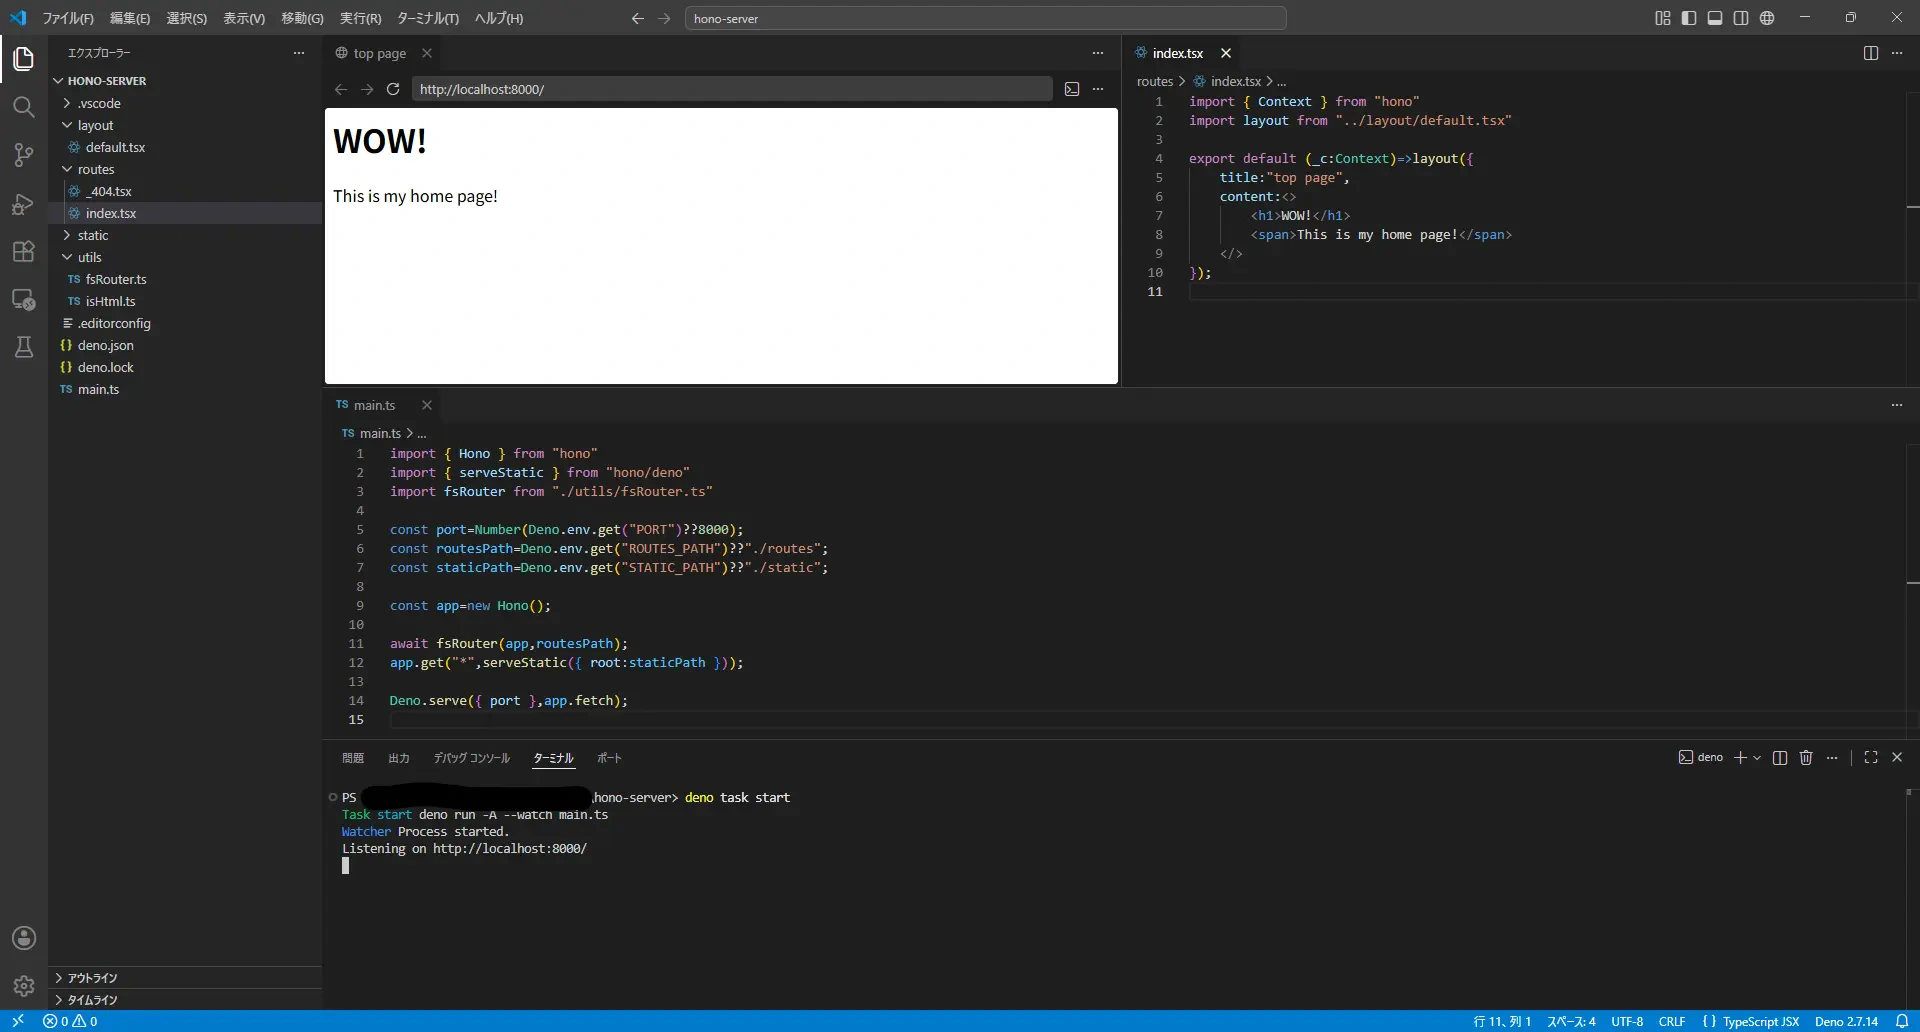
Task: Click the hono-server command center search box
Action: click(985, 18)
